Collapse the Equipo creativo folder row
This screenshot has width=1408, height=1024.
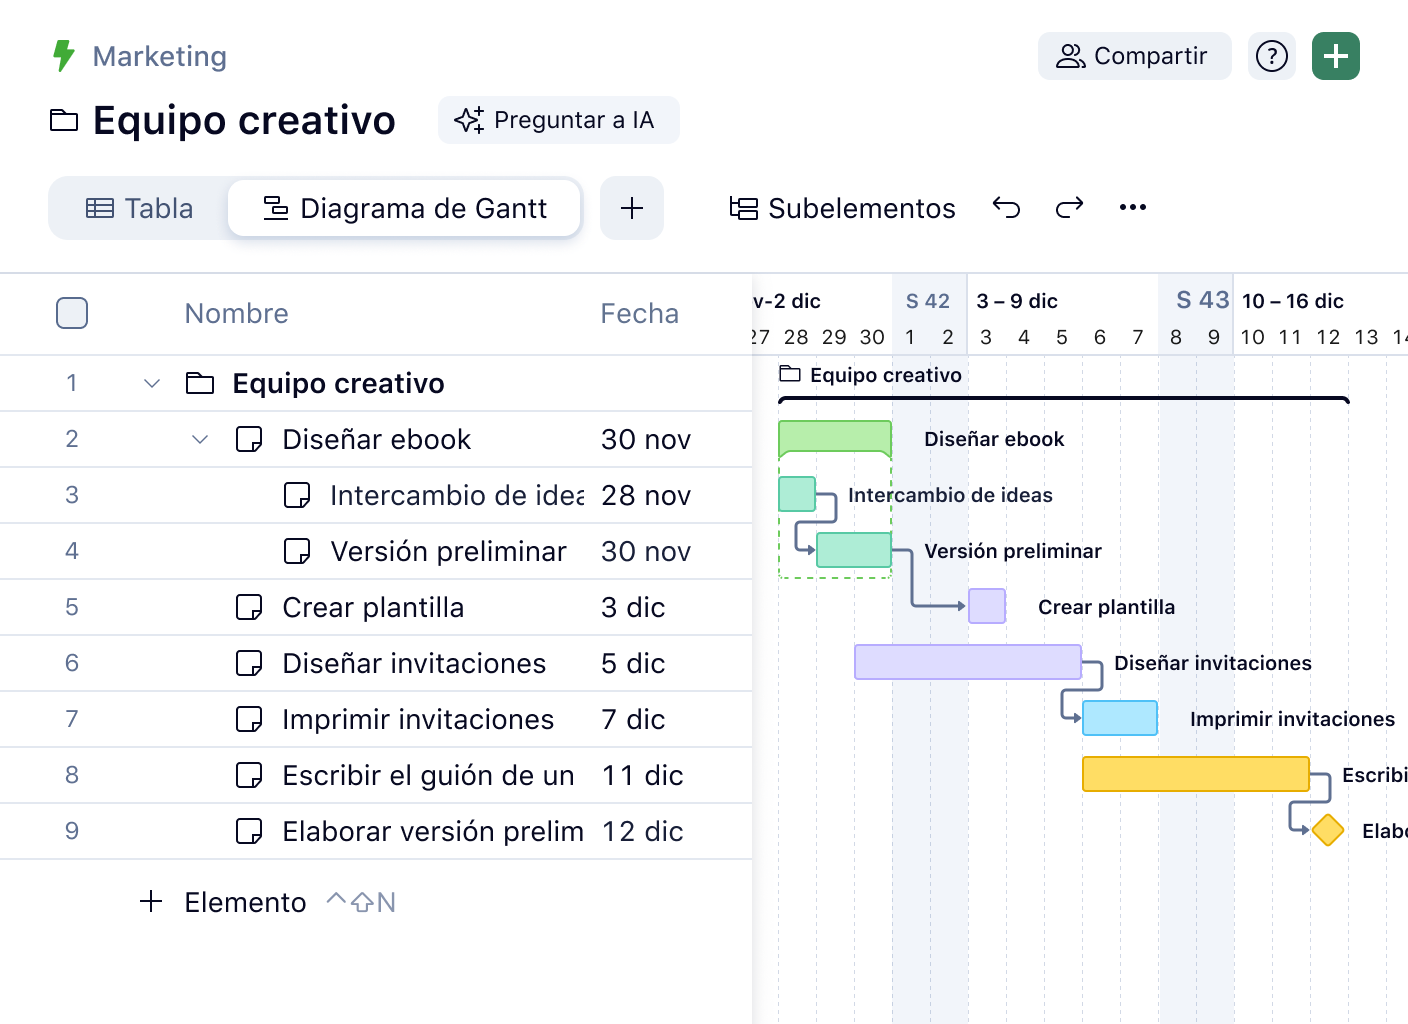152,383
